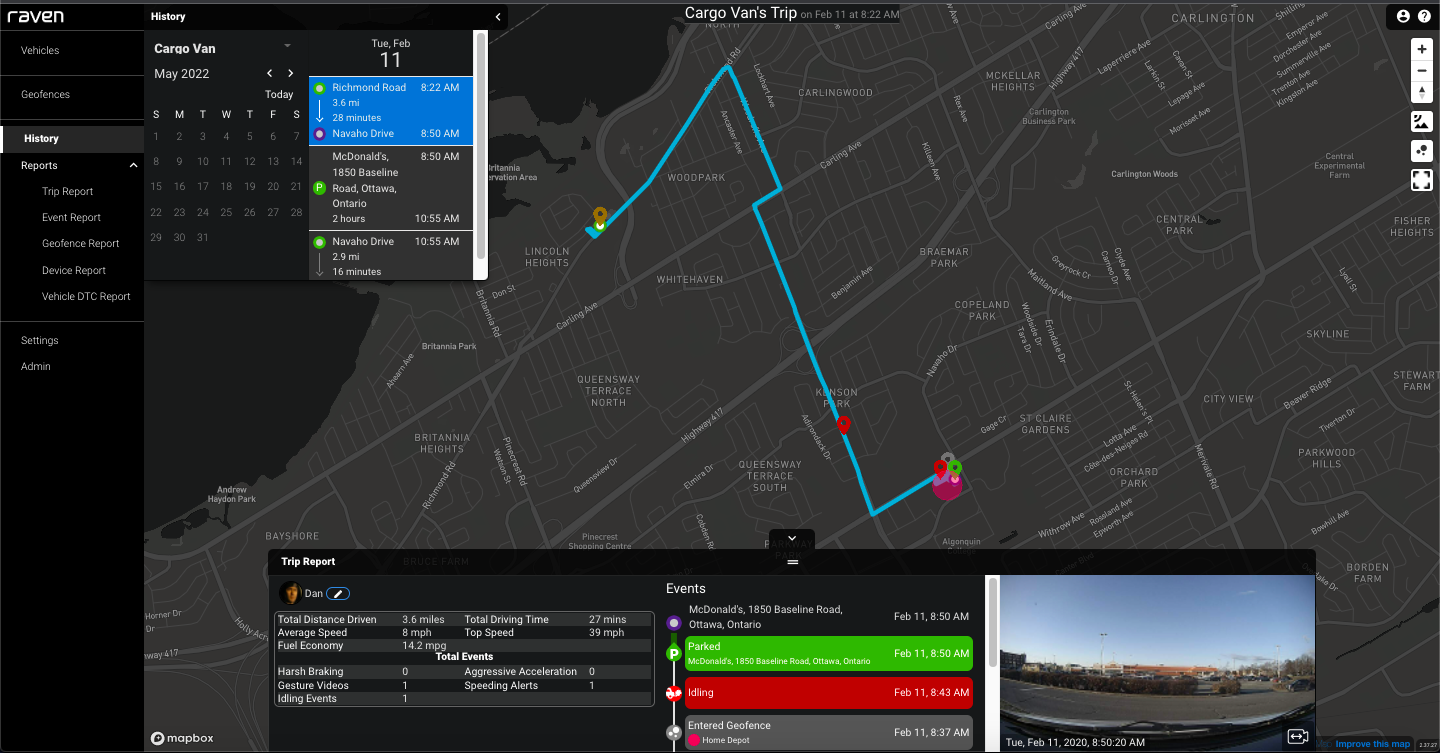Switch map style with terrain icon
Viewport: 1440px width, 753px height.
click(x=1422, y=122)
